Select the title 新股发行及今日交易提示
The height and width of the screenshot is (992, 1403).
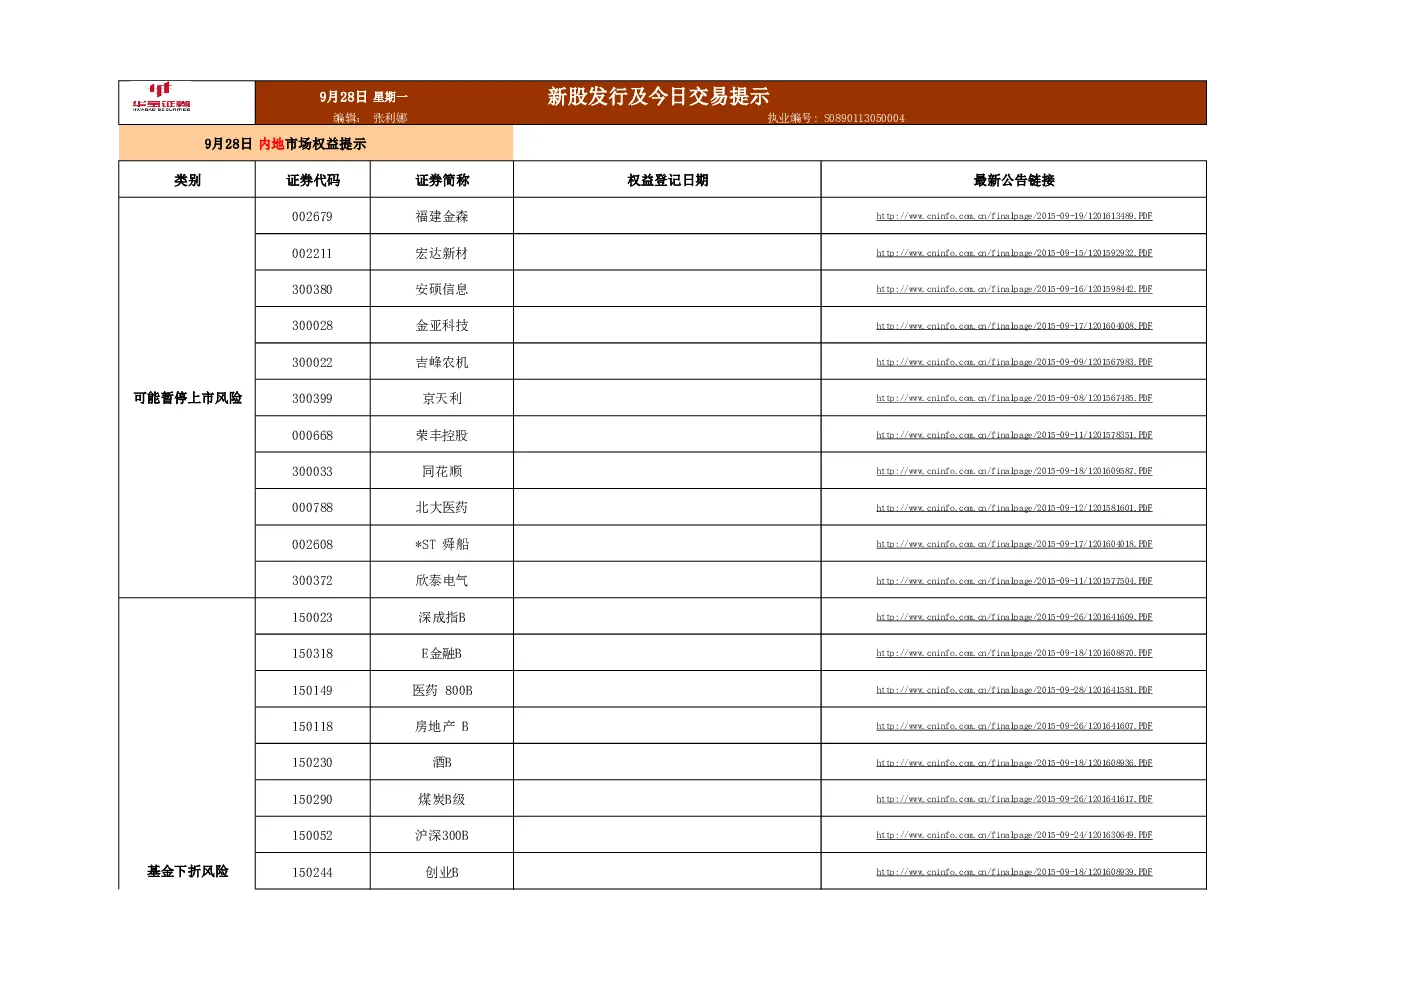coord(658,96)
